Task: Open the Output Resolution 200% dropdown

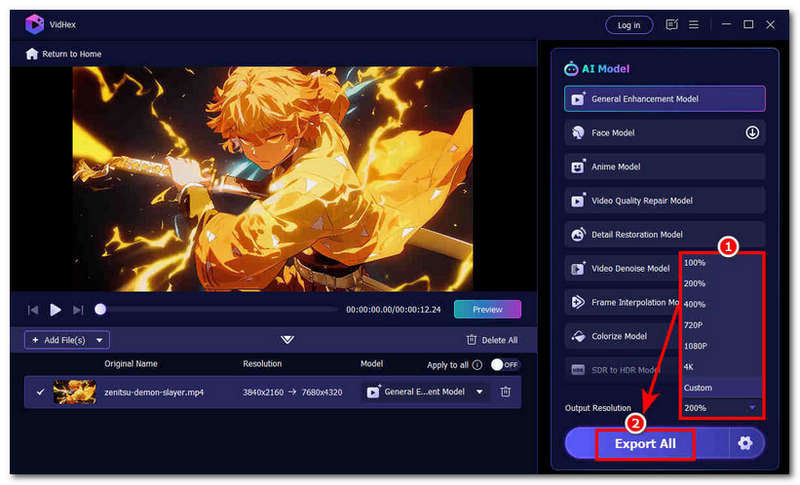Action: pos(722,408)
